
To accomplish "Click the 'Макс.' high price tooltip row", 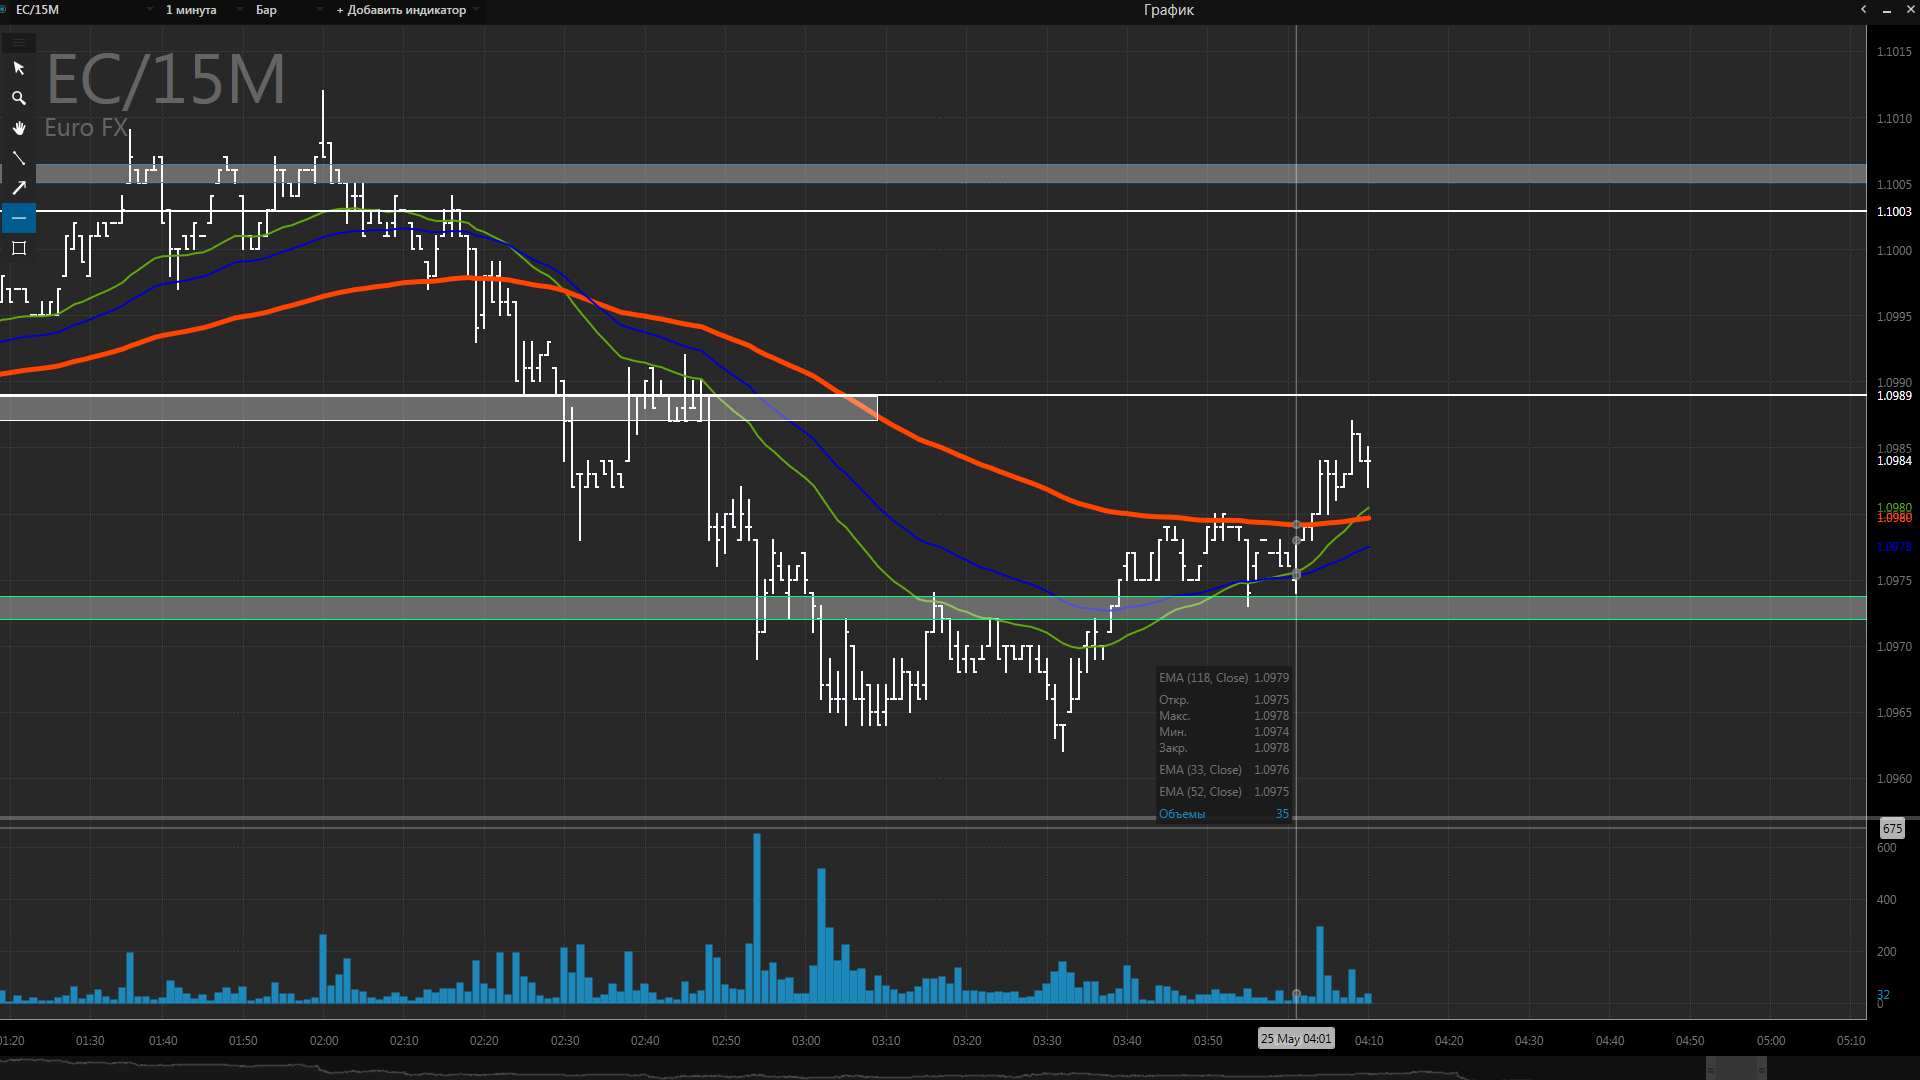I will 1224,716.
